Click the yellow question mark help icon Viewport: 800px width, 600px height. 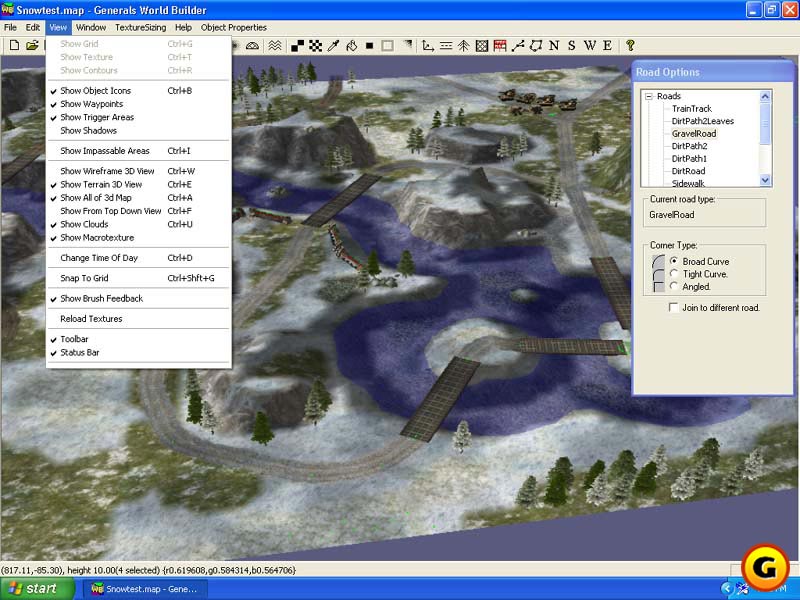coord(630,46)
